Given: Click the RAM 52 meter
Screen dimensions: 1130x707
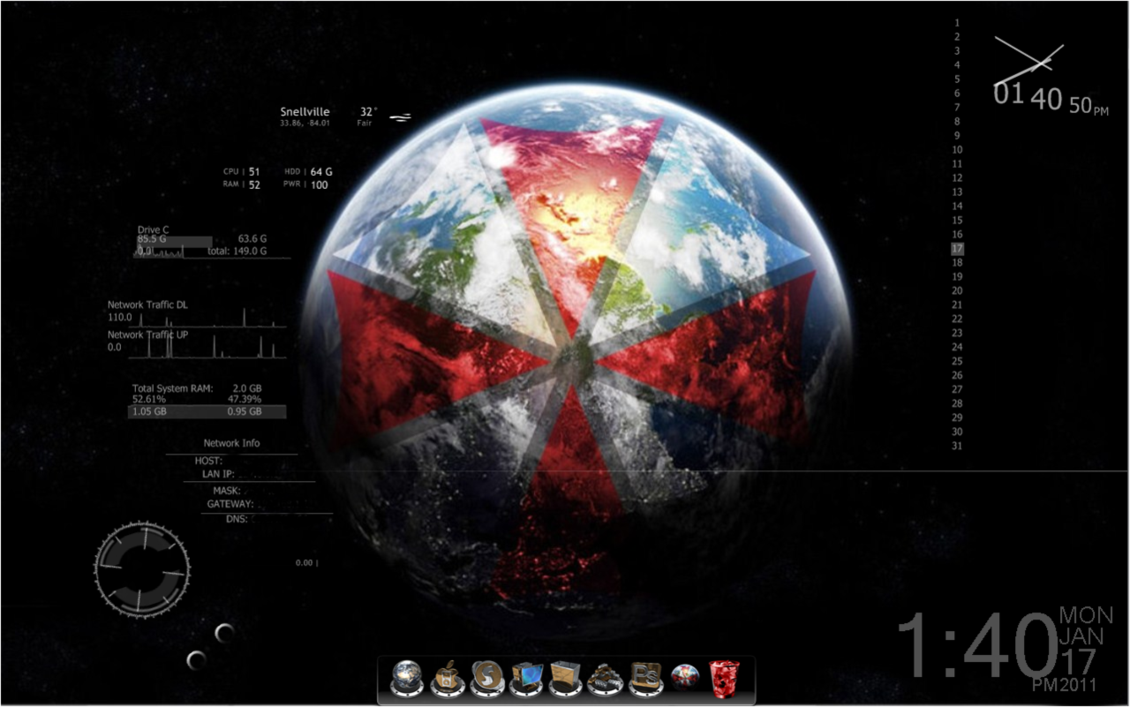Looking at the screenshot, I should [241, 184].
